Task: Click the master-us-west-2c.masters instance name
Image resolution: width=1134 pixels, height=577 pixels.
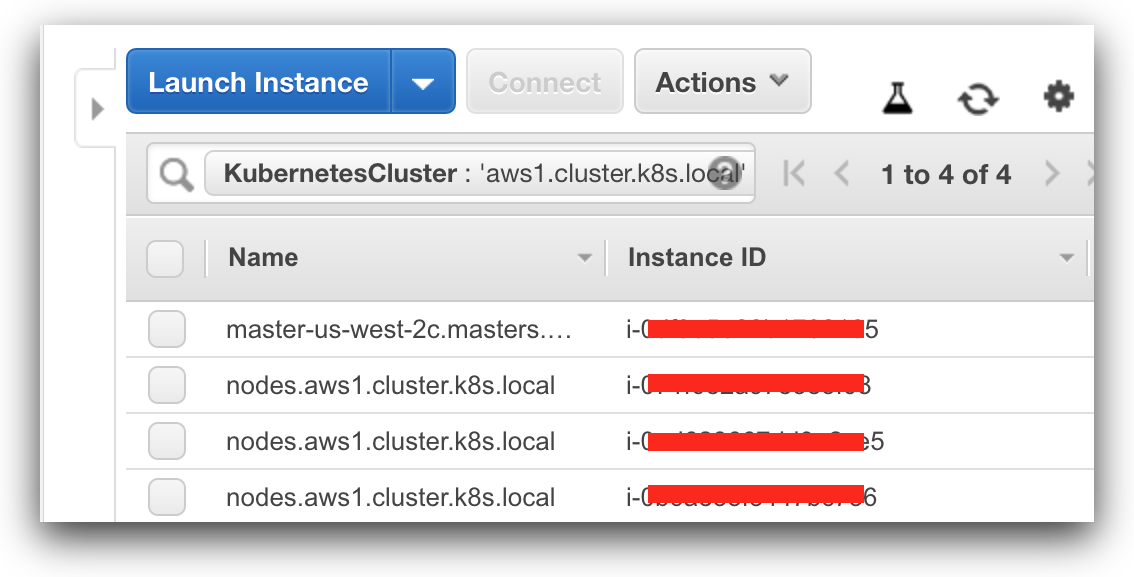Action: pyautogui.click(x=398, y=329)
